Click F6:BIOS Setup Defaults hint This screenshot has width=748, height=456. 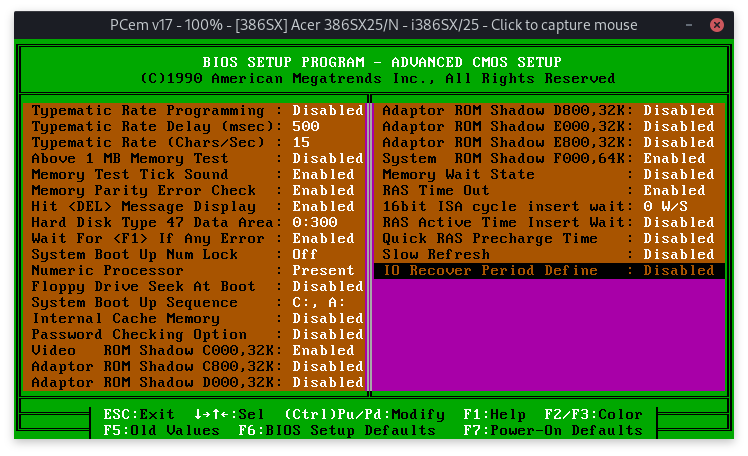[337, 431]
